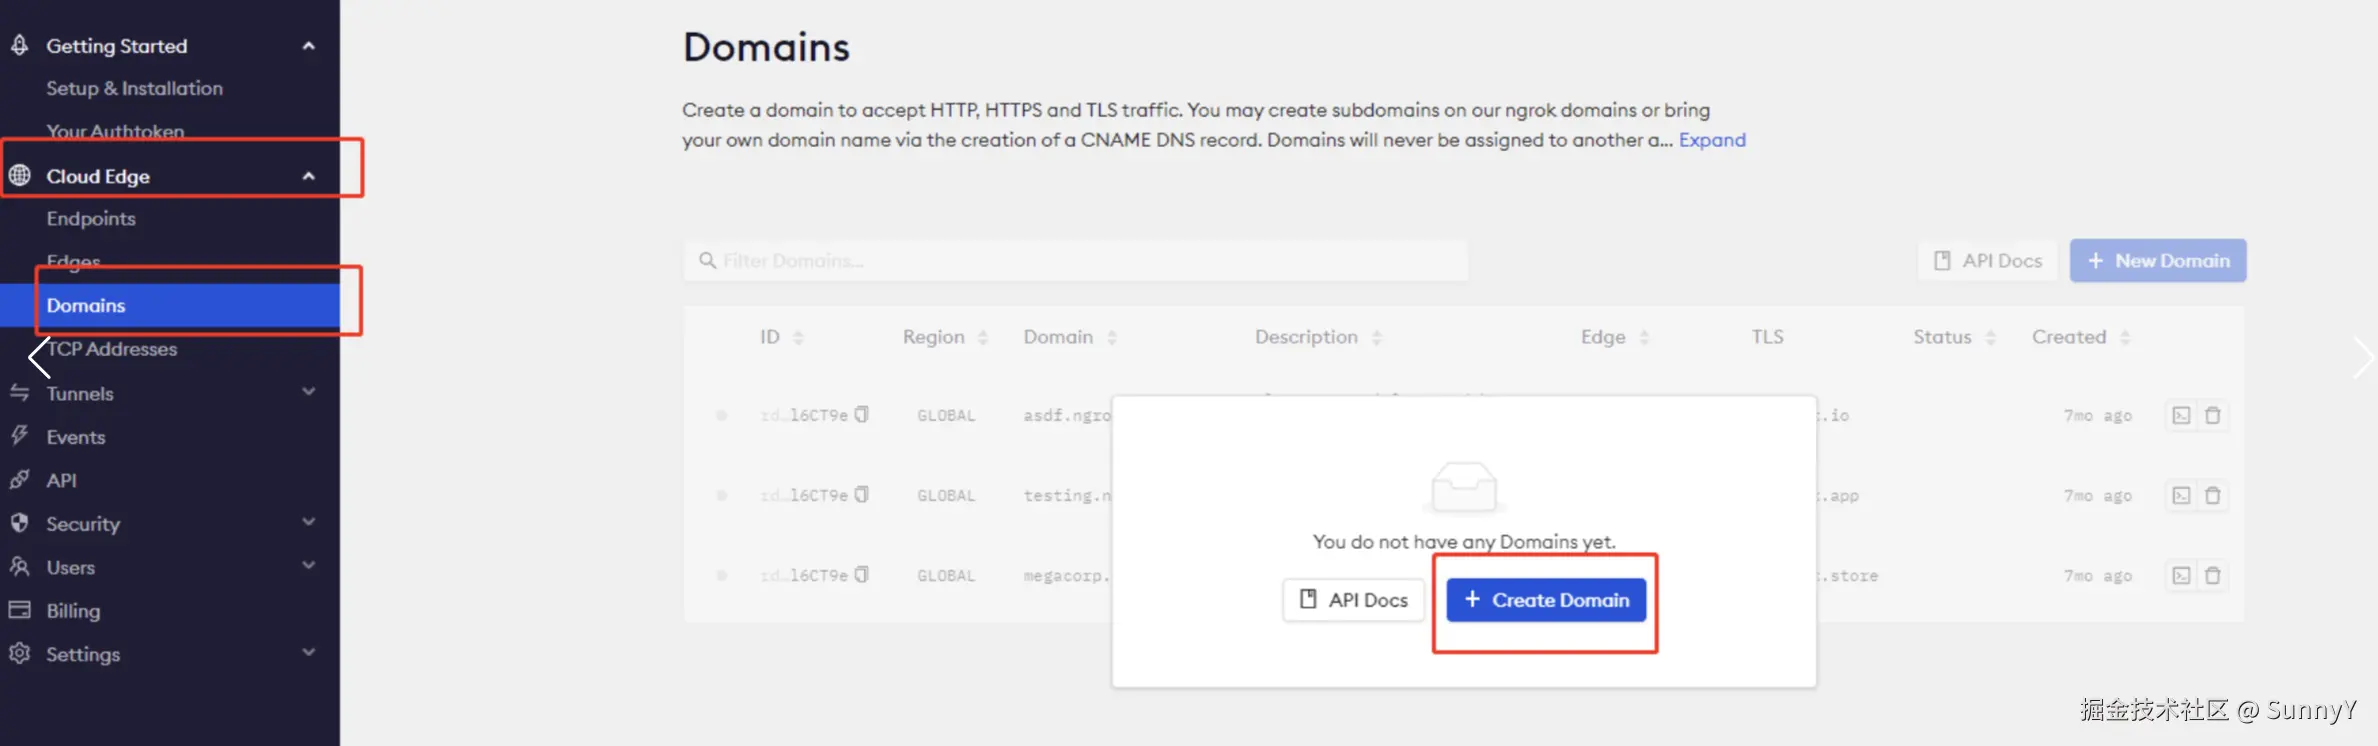Screen dimensions: 2378x746
Task: Open Endpoints in the sidebar
Action: pyautogui.click(x=91, y=219)
